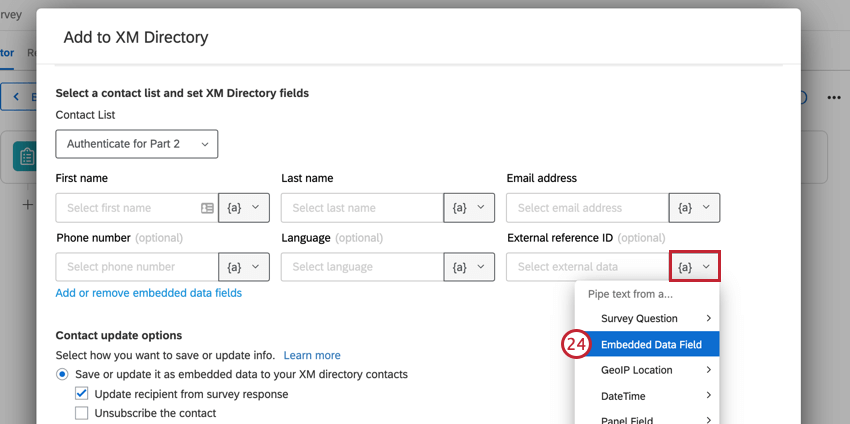The height and width of the screenshot is (424, 850).
Task: Open piped text menu for Last name
Action: [469, 208]
